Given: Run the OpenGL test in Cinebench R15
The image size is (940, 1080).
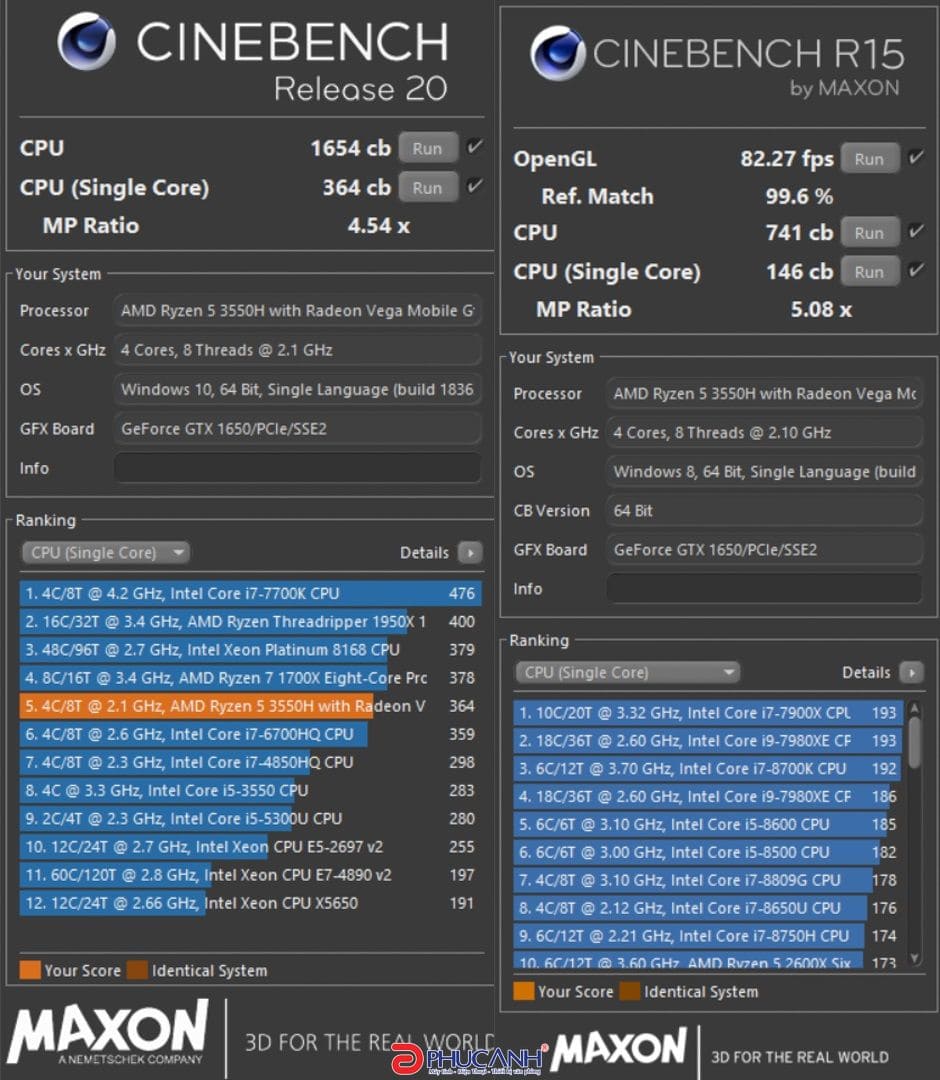Looking at the screenshot, I should 870,159.
